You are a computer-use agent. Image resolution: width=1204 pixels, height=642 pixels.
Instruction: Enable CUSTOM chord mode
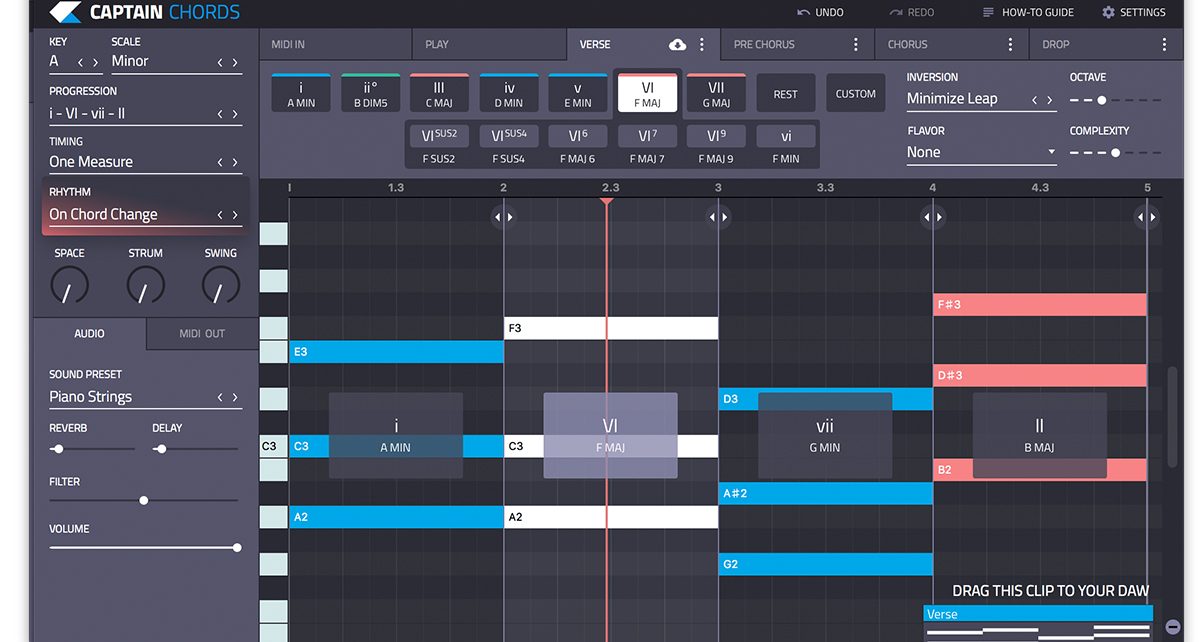tap(855, 92)
